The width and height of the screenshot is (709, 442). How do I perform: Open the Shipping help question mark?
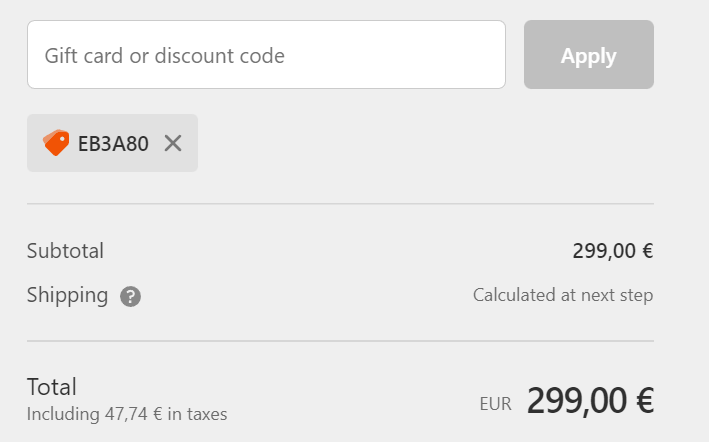click(130, 297)
